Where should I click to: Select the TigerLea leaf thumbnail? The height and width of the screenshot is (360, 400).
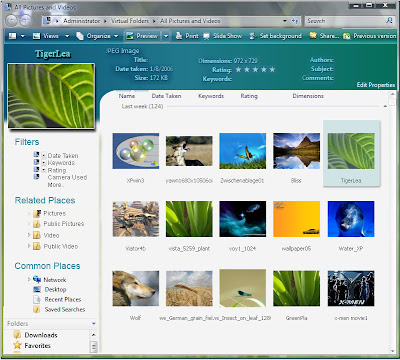point(351,151)
